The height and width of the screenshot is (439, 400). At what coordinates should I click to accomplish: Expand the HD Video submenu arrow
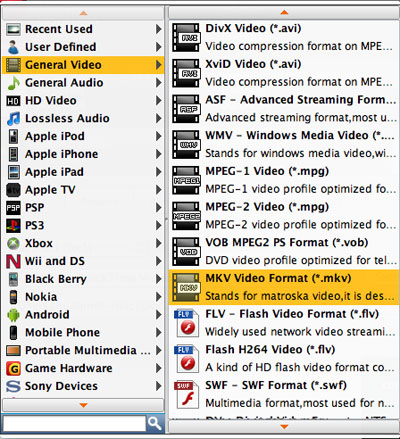(x=159, y=101)
